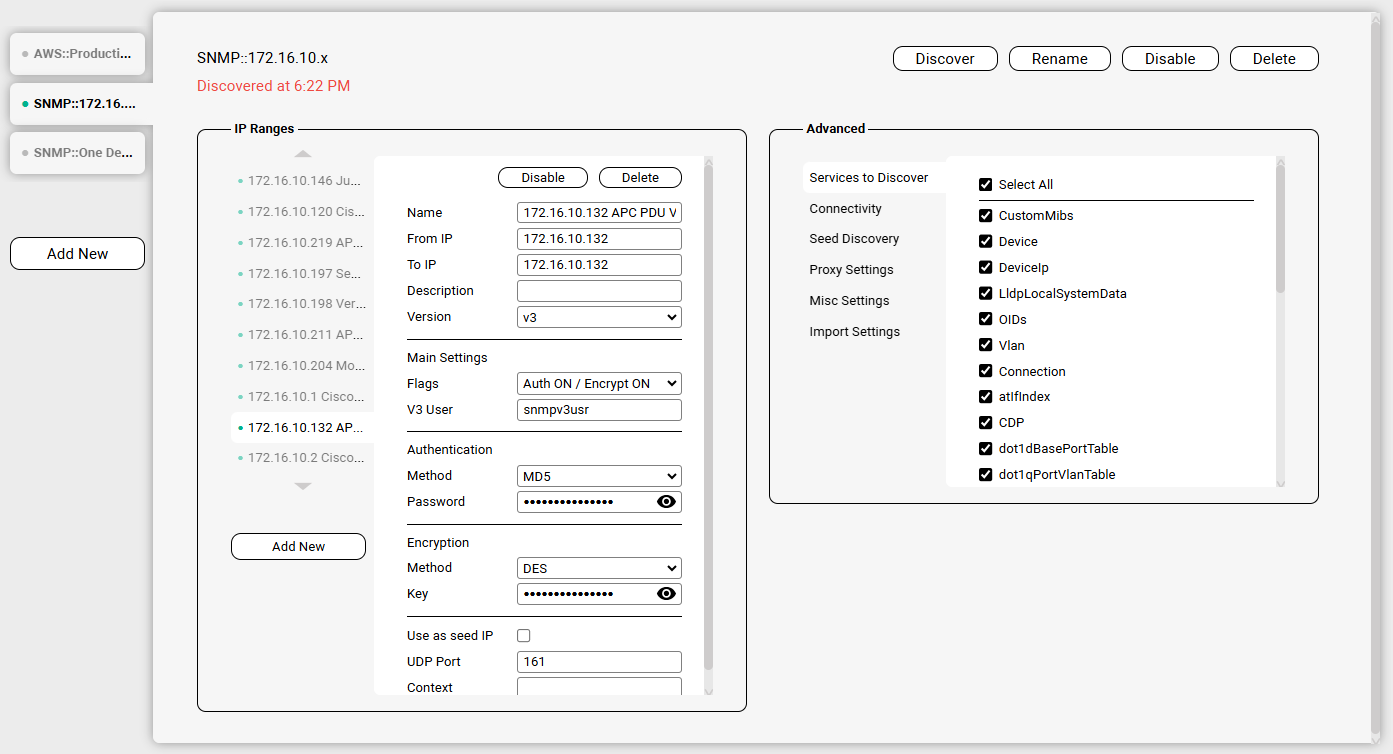
Task: Open the SNMP Version dropdown
Action: pyautogui.click(x=599, y=317)
